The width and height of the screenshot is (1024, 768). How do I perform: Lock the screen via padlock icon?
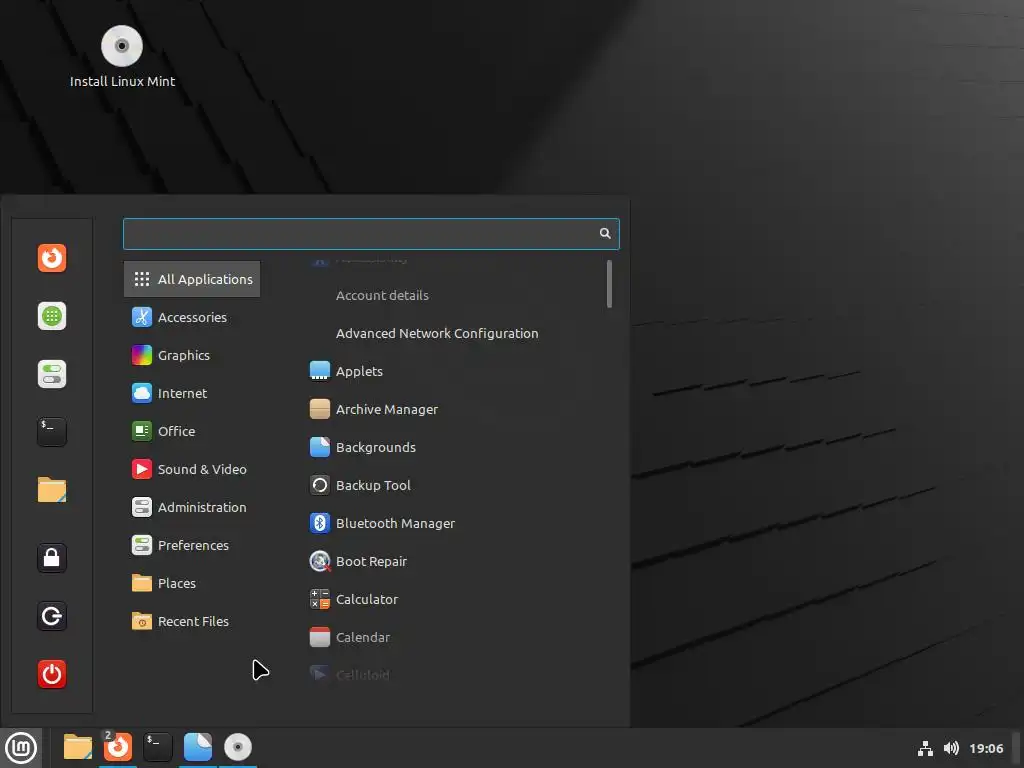tap(52, 558)
